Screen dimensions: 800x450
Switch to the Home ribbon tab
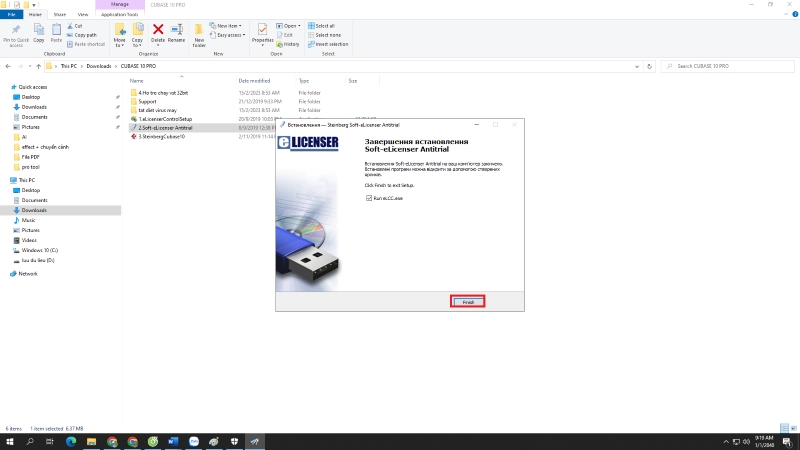tap(35, 14)
